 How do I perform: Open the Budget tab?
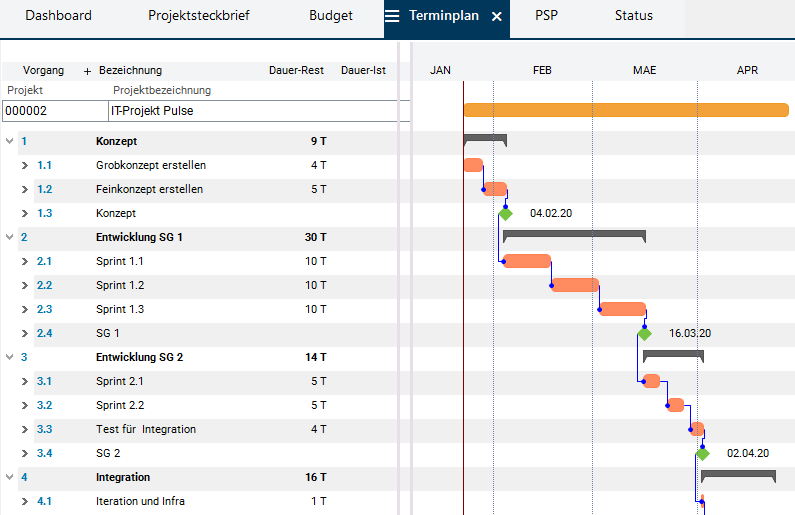(x=330, y=16)
